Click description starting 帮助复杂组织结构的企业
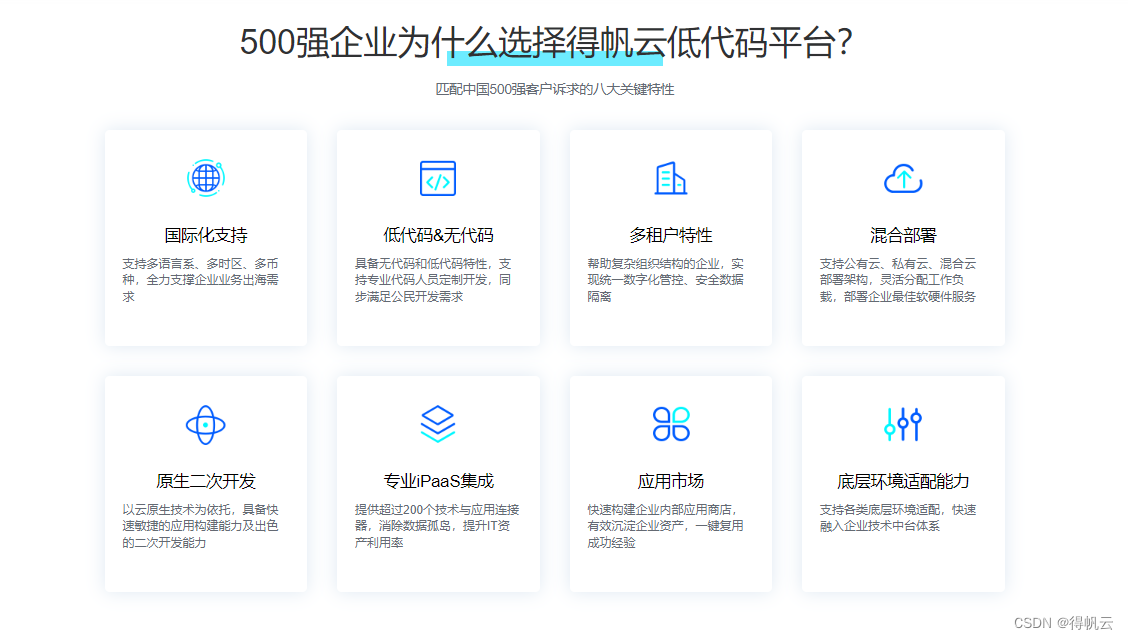Viewport: 1128px width, 639px height. [x=665, y=280]
